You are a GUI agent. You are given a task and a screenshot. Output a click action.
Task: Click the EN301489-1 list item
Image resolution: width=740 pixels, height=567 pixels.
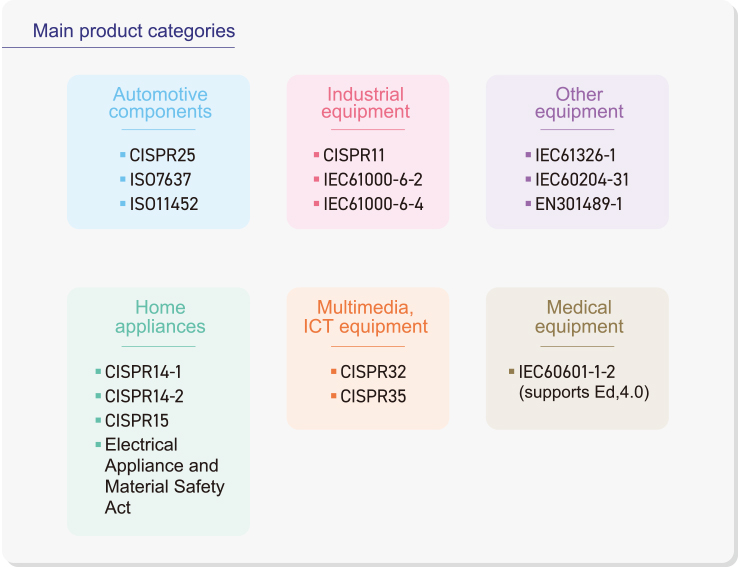[578, 204]
